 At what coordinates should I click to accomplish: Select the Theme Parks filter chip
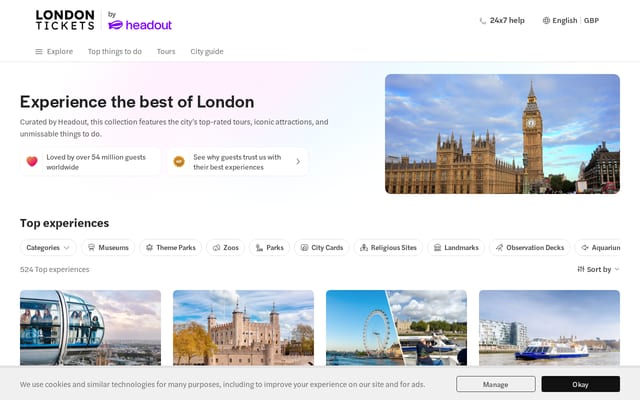[171, 247]
